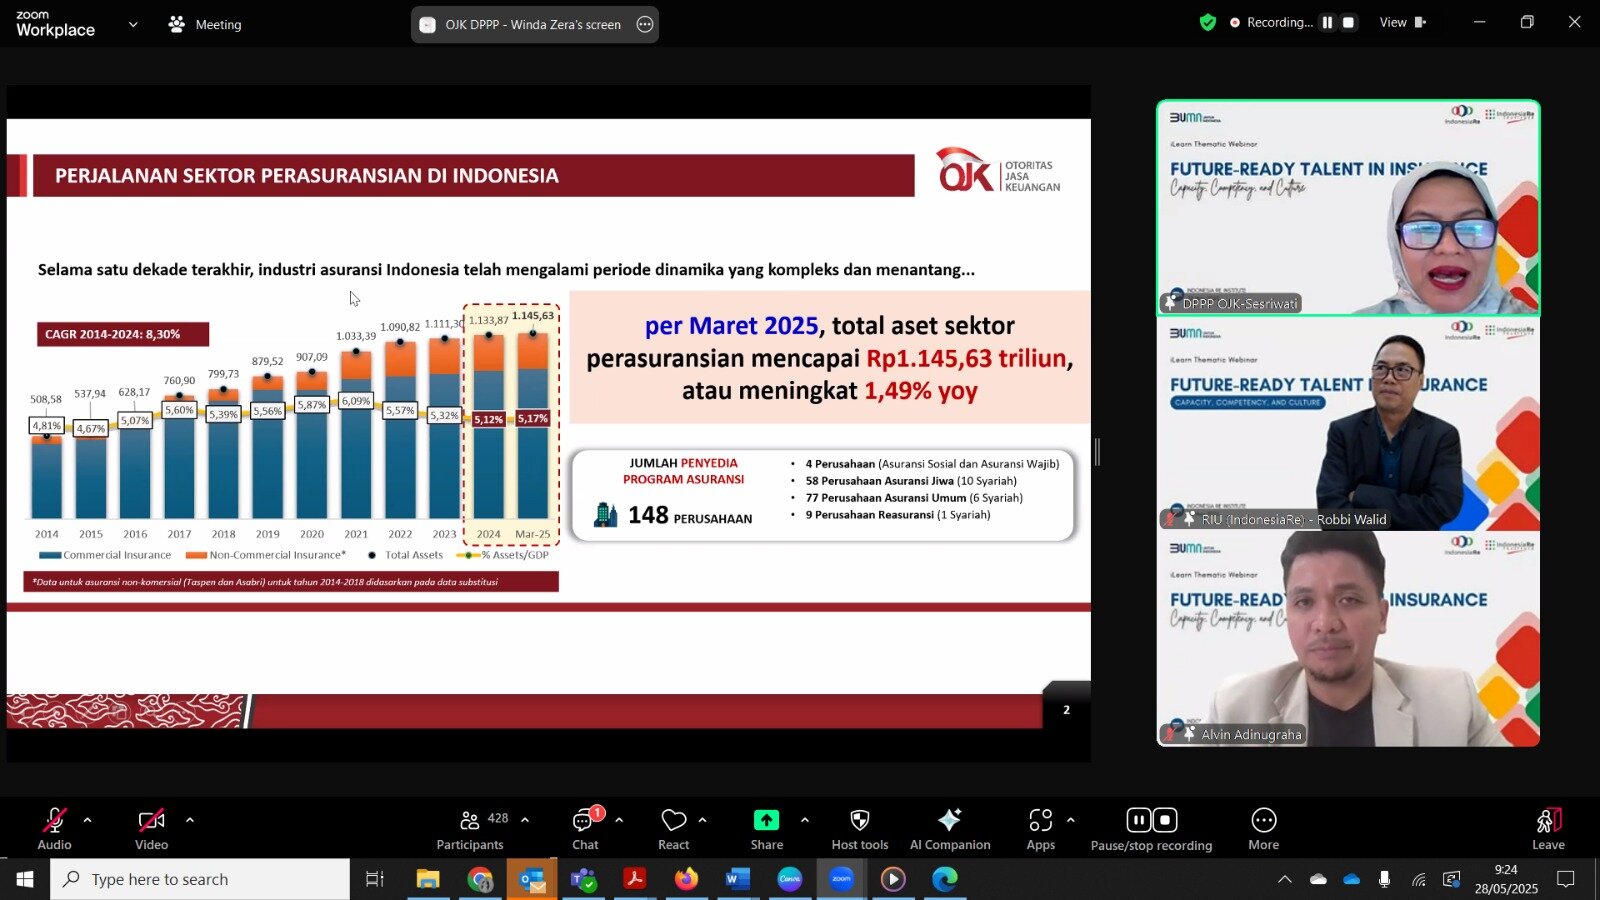Open Zoom Workplace dropdown arrow

pyautogui.click(x=133, y=24)
